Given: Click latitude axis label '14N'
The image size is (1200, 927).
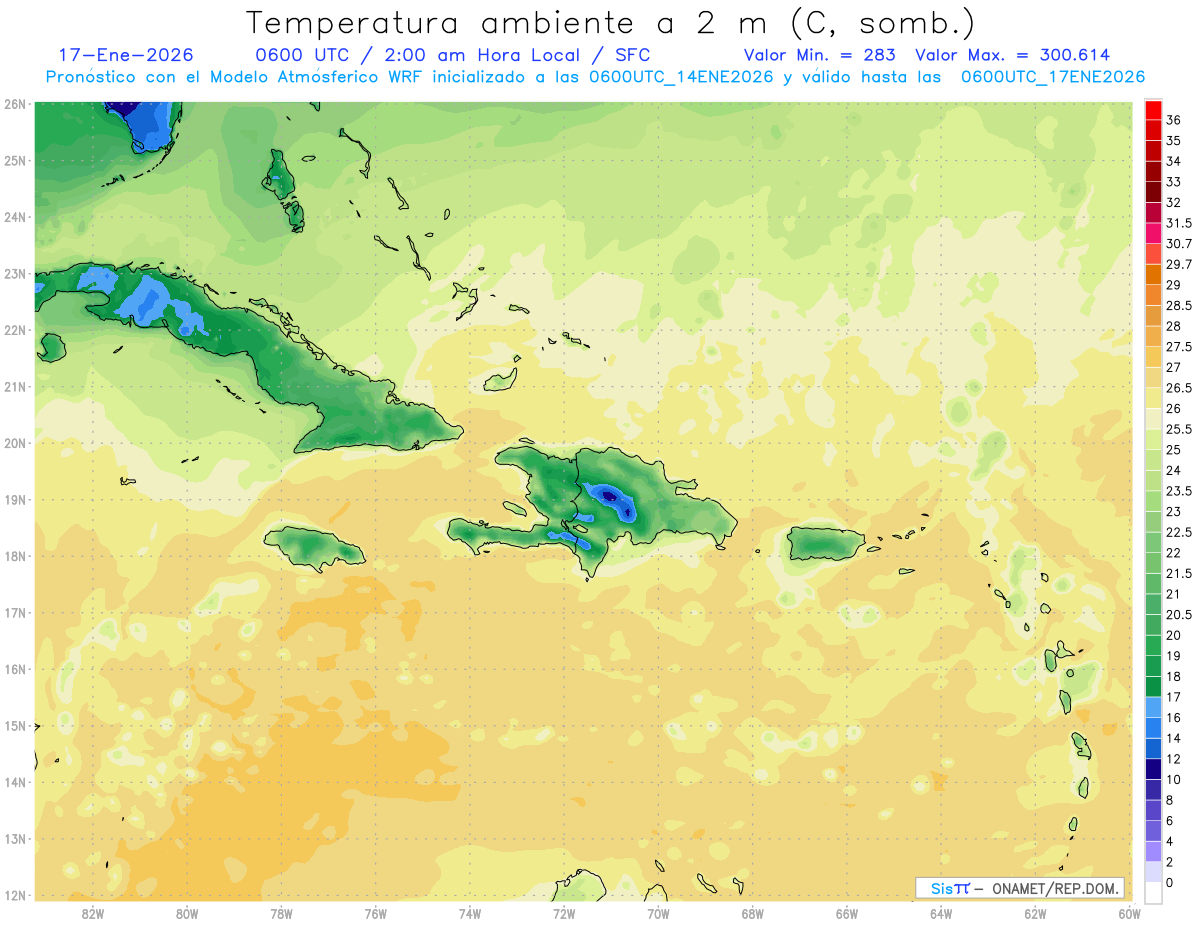Looking at the screenshot, I should [x=15, y=782].
